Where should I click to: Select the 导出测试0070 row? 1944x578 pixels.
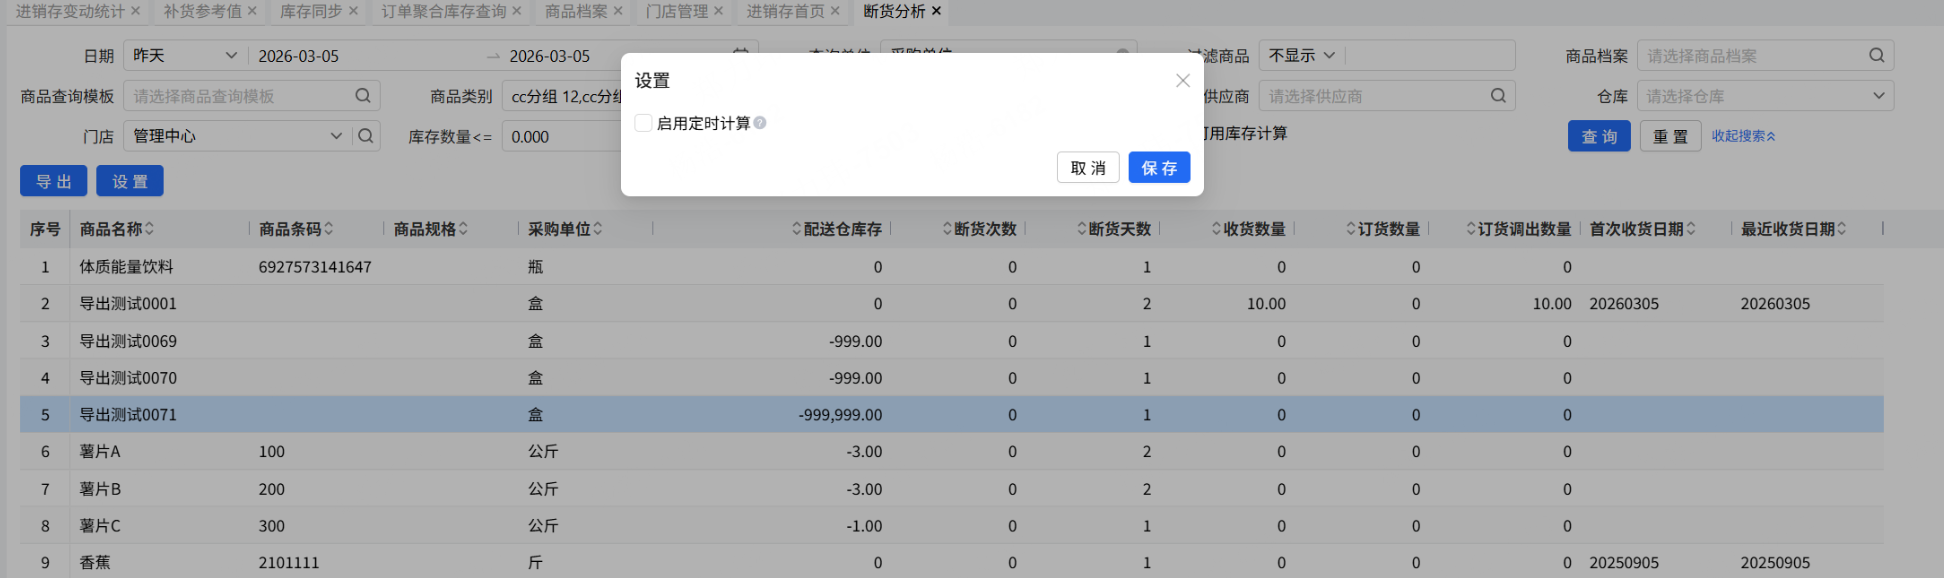(x=951, y=378)
